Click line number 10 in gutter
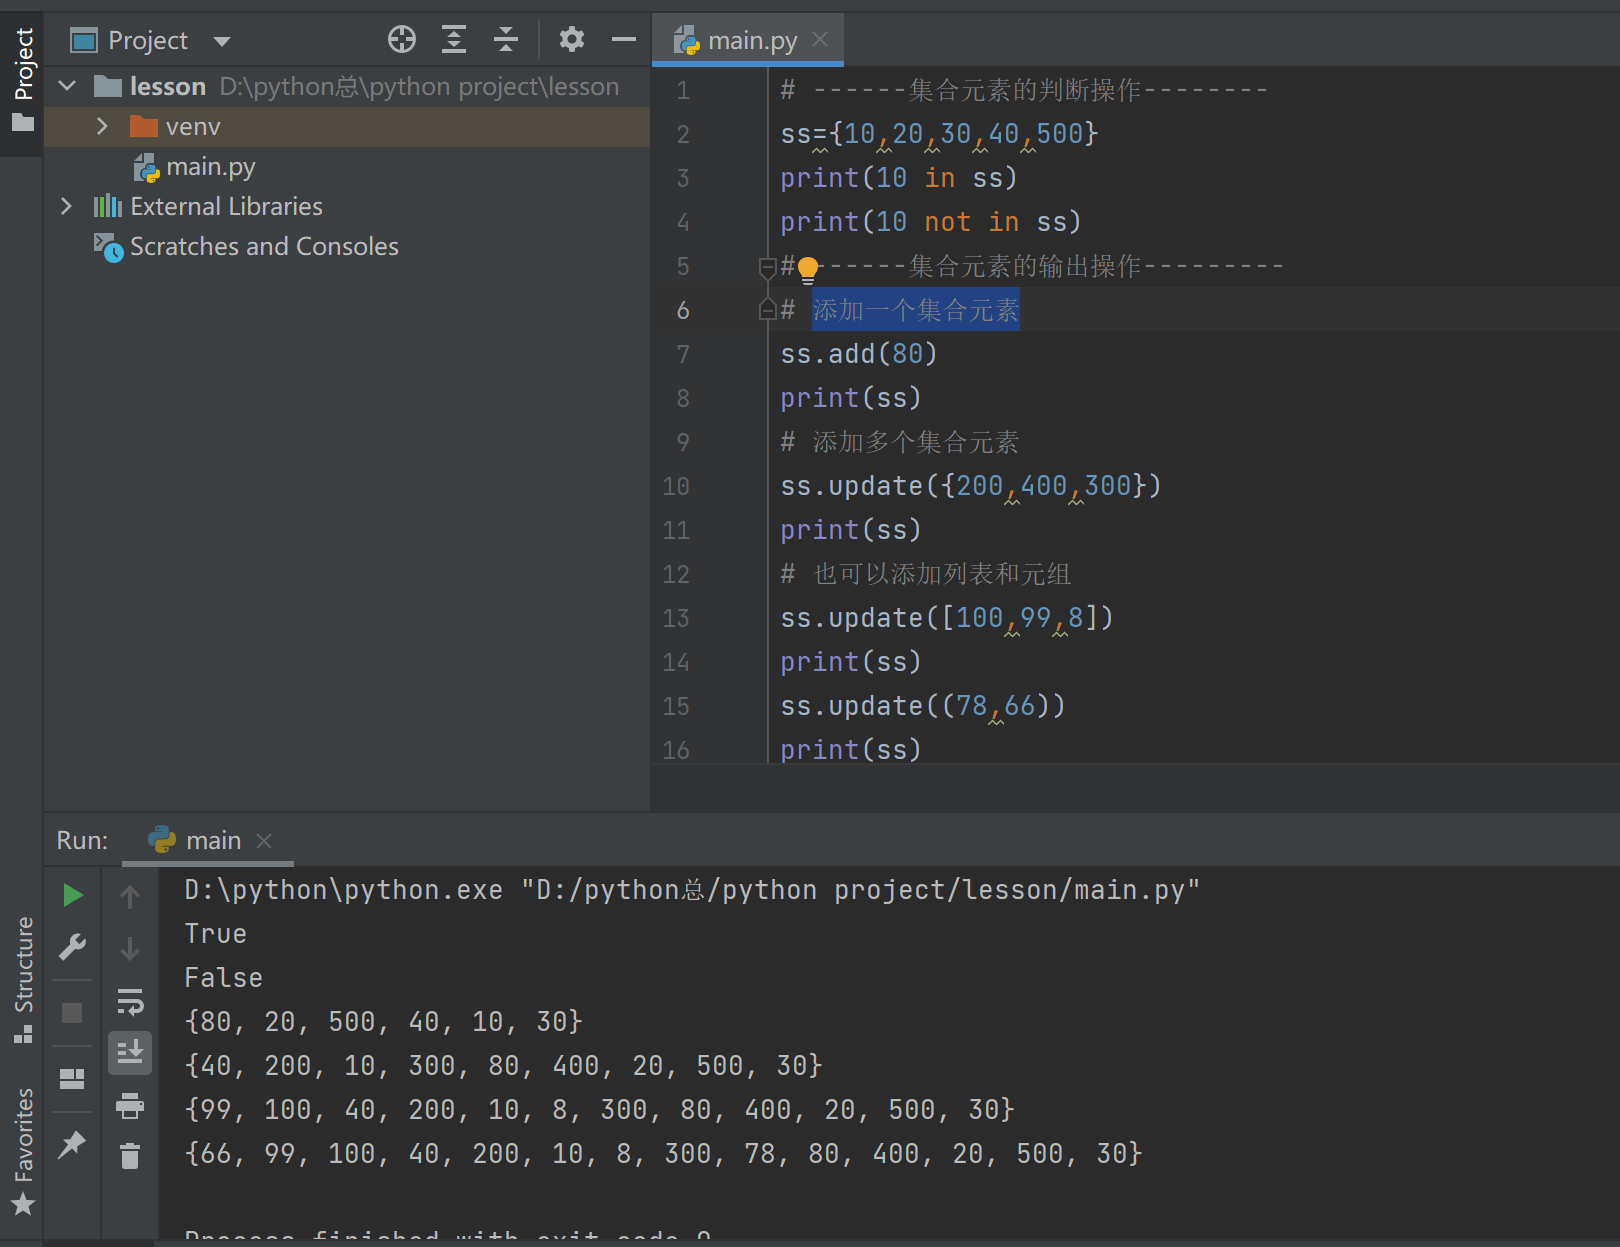Image resolution: width=1620 pixels, height=1247 pixels. pyautogui.click(x=676, y=486)
